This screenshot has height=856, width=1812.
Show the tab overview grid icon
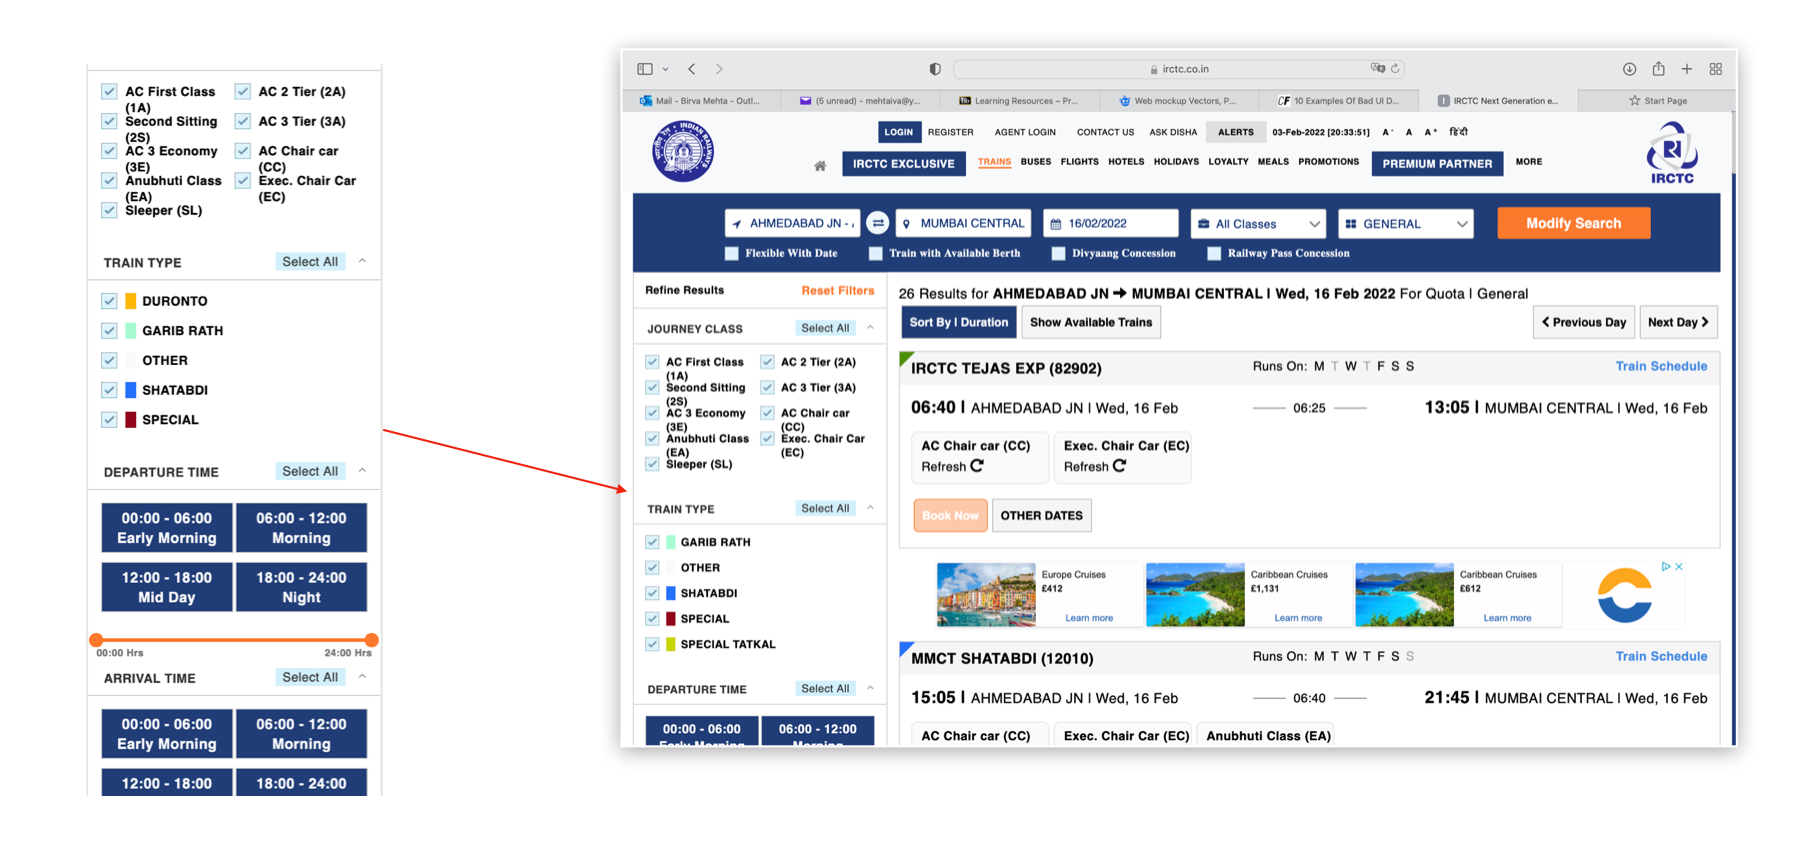1716,69
